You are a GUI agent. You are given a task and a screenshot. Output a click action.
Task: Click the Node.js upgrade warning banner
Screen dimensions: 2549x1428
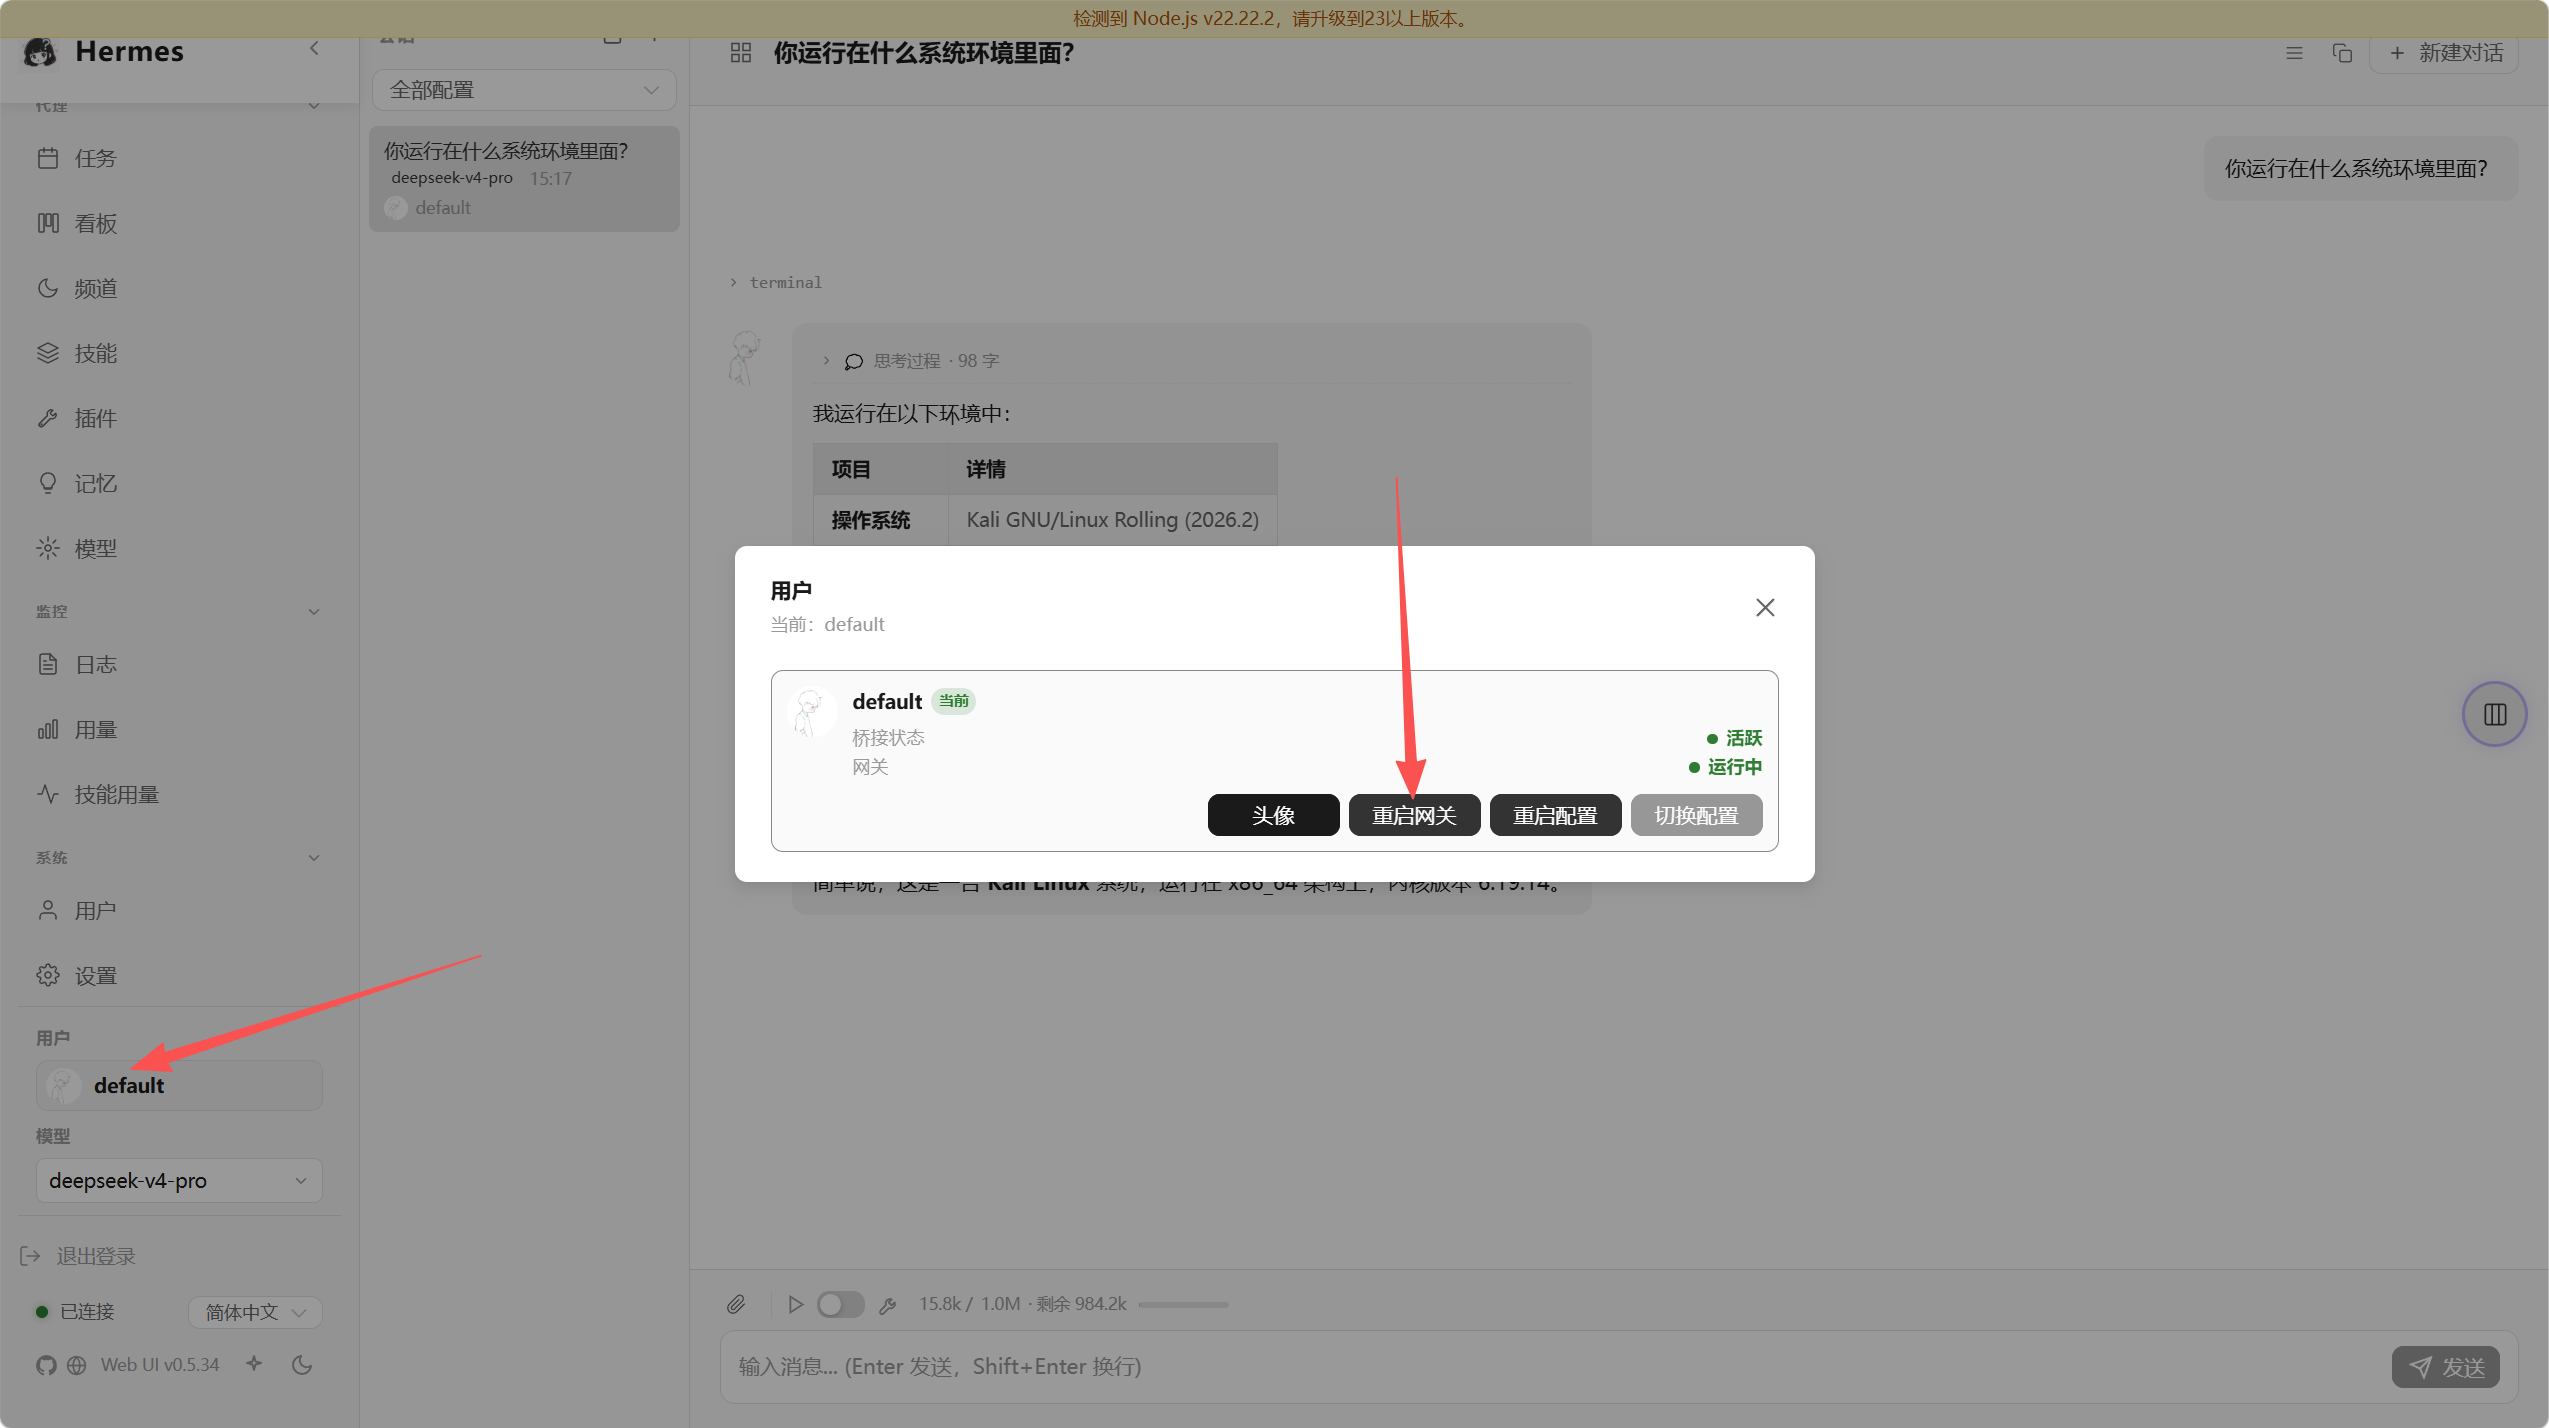pyautogui.click(x=1274, y=19)
